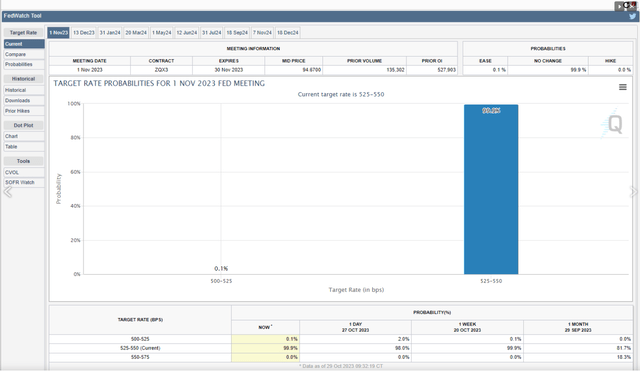Screen dimensions: 640x371
Task: Select the 18 Sep24 meeting tab
Action: coord(237,33)
